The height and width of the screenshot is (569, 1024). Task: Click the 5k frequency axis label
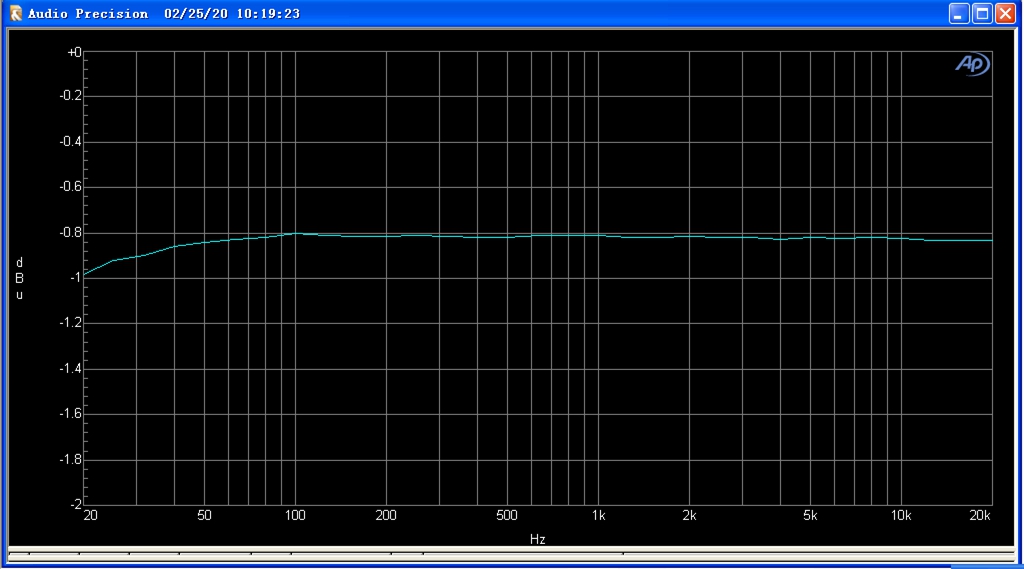pos(810,515)
